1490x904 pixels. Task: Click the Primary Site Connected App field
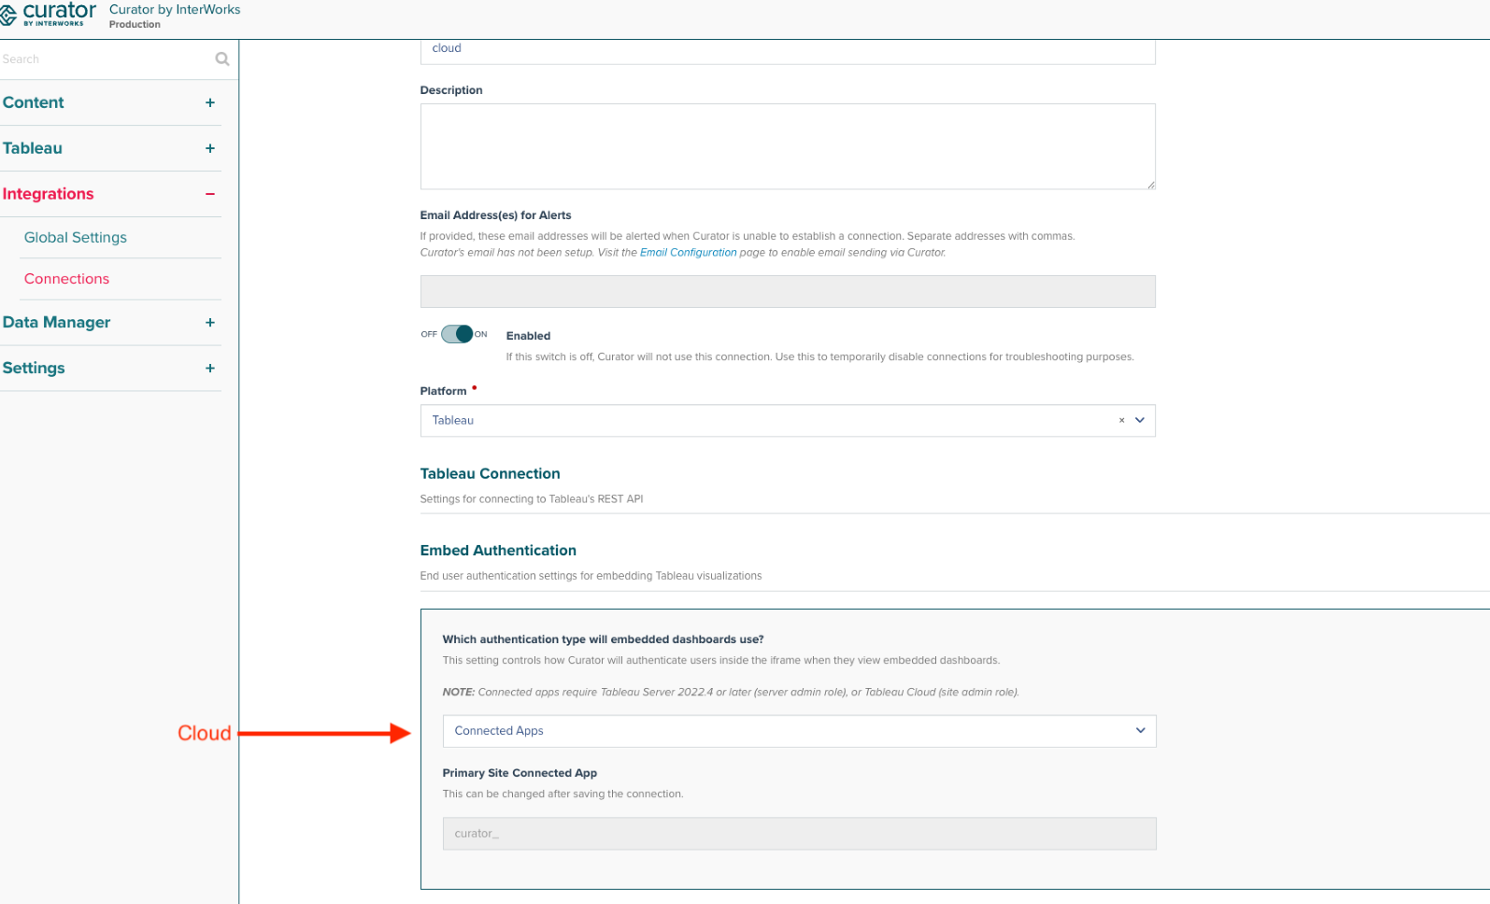799,834
